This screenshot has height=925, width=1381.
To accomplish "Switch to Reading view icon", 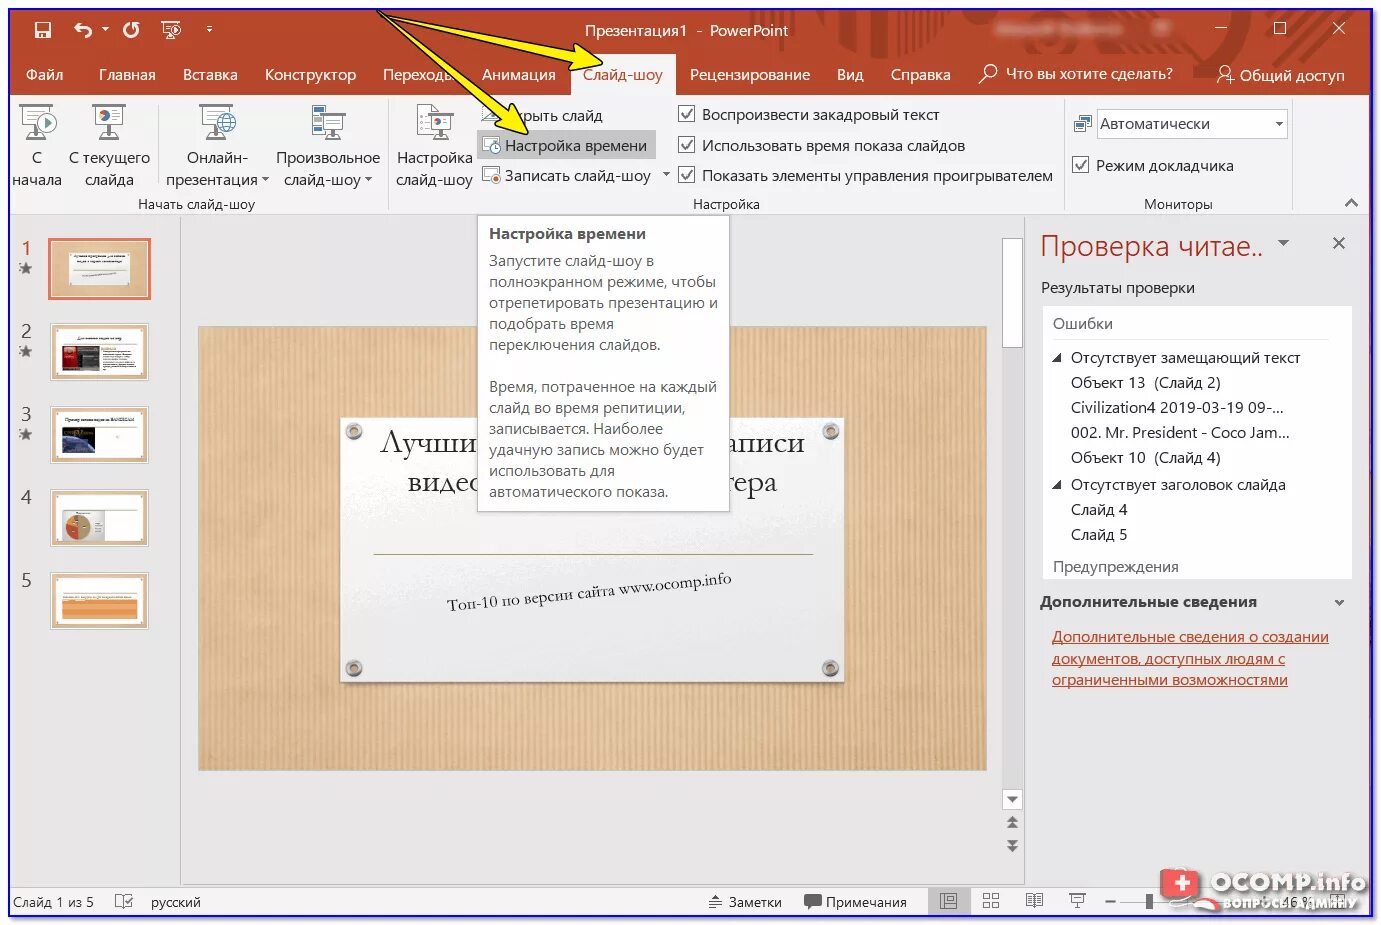I will (1034, 901).
